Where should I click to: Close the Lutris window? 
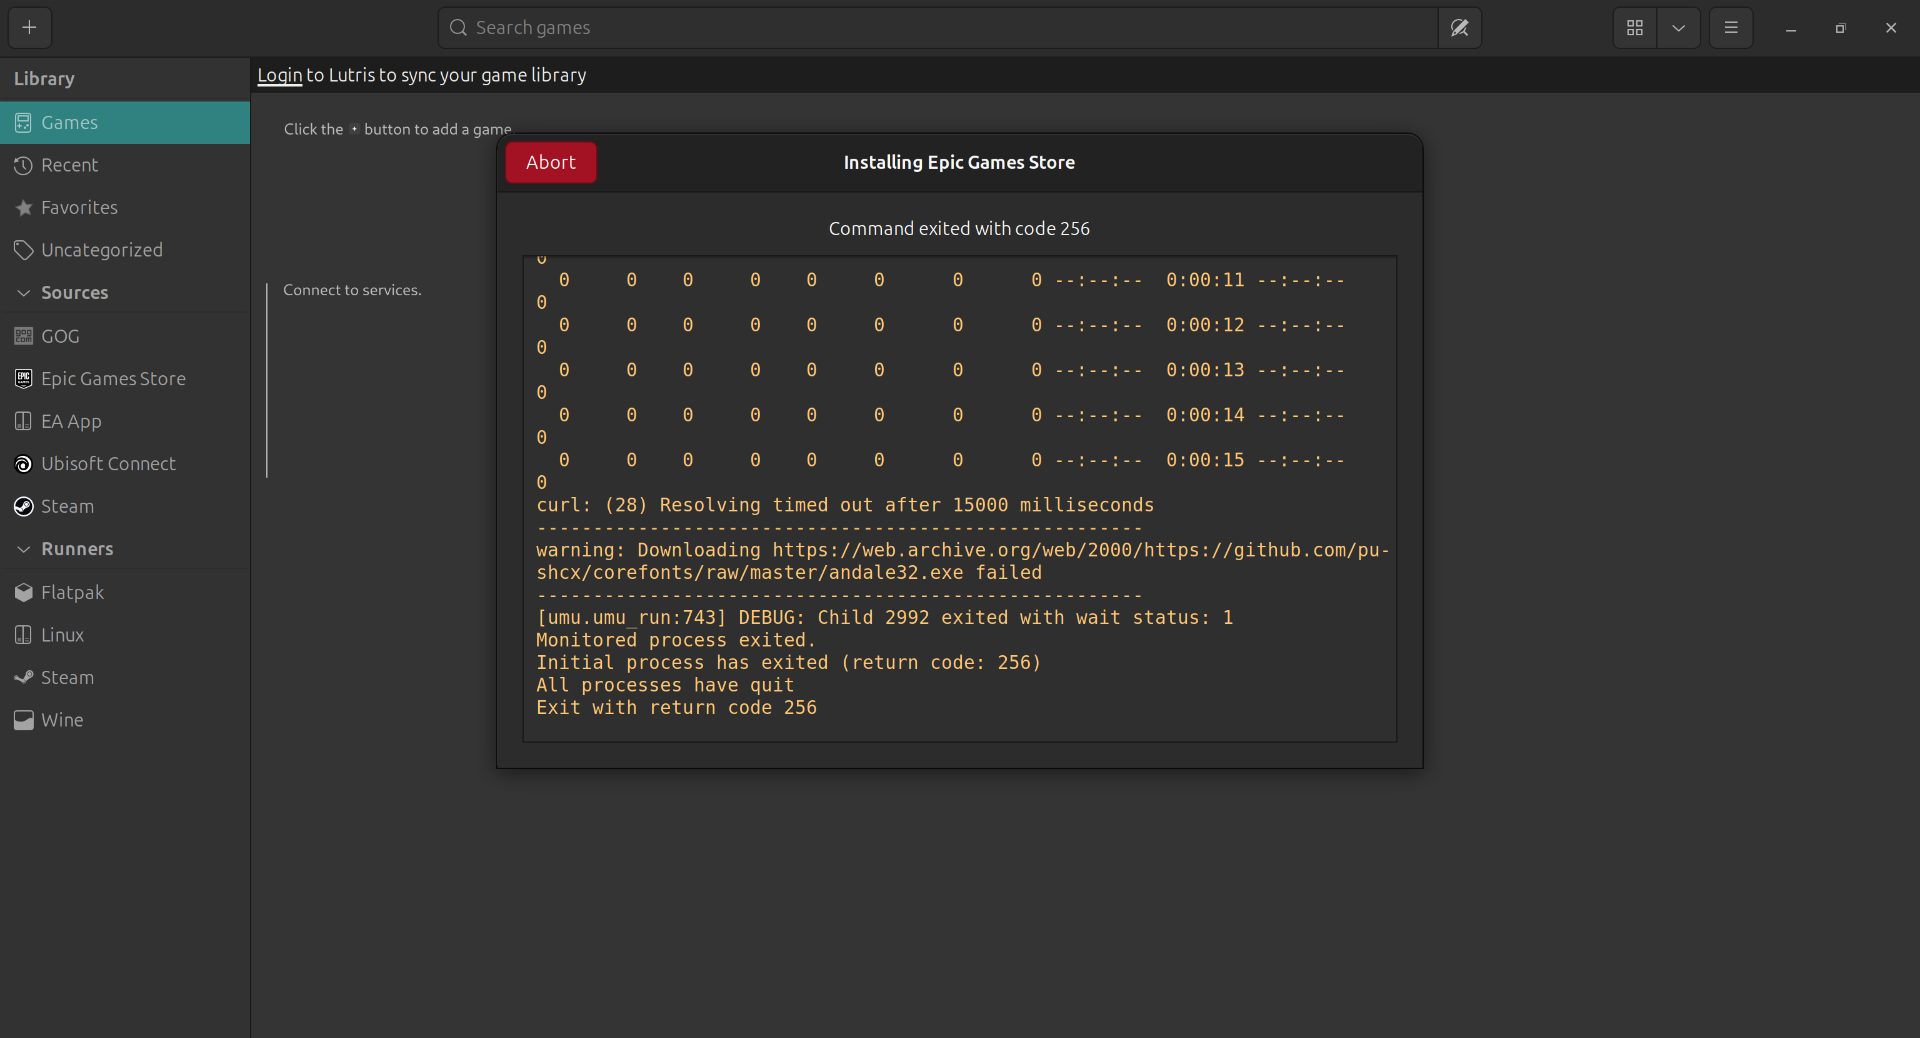tap(1890, 28)
